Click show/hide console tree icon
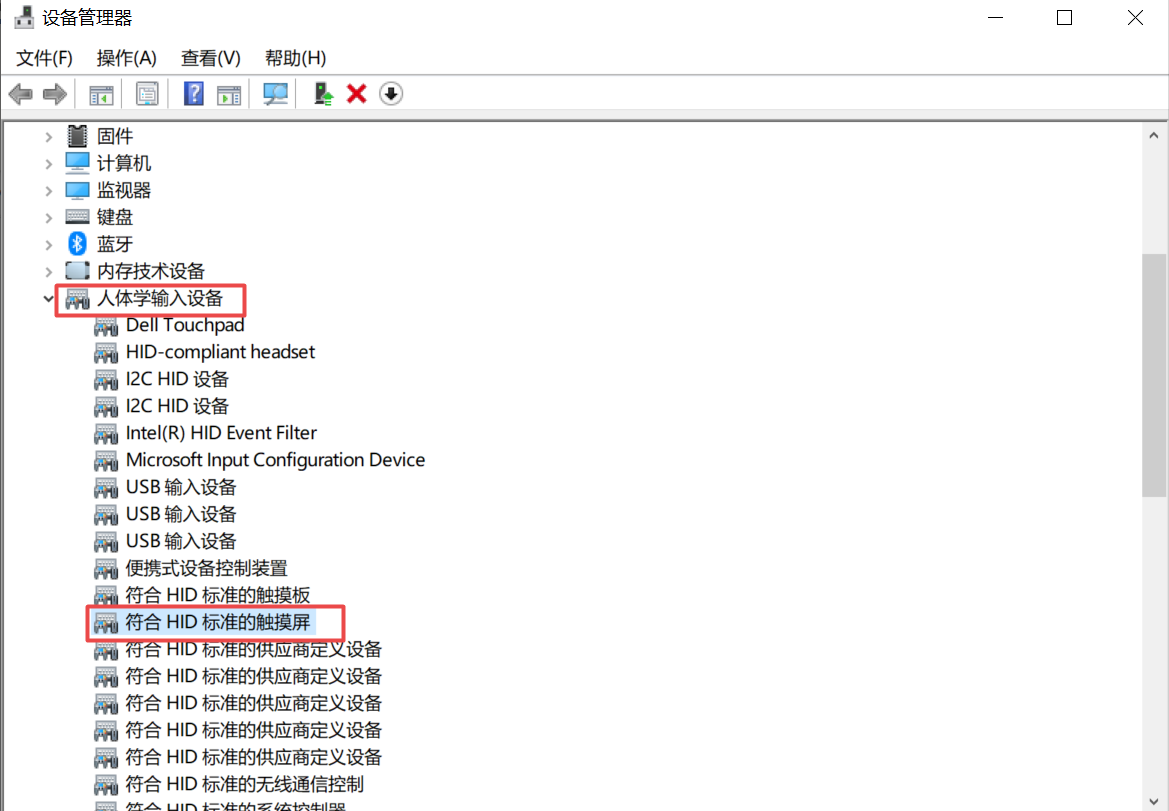 point(101,94)
